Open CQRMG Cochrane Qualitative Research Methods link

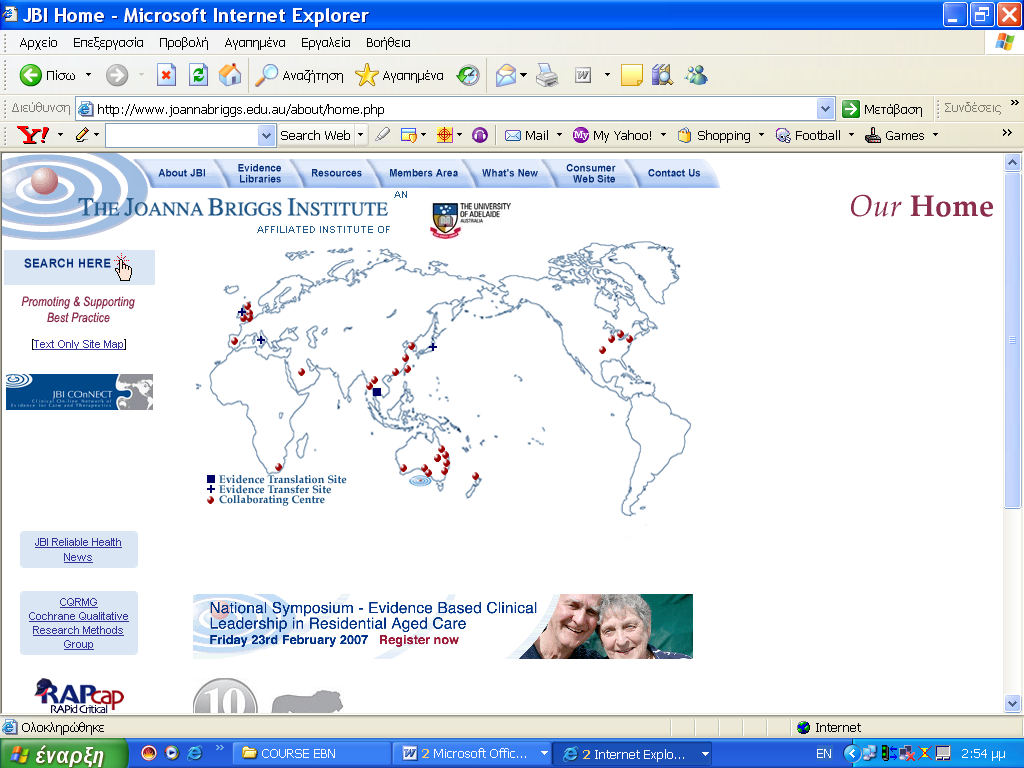pos(78,623)
